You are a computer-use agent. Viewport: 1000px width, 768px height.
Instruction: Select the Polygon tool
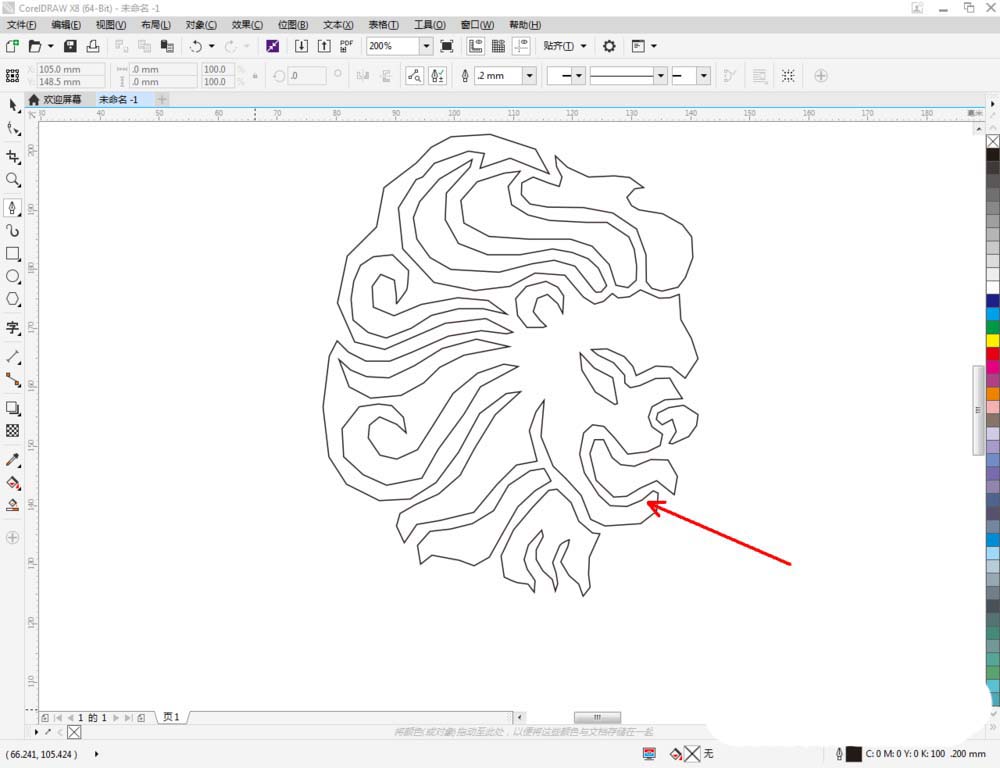click(13, 299)
